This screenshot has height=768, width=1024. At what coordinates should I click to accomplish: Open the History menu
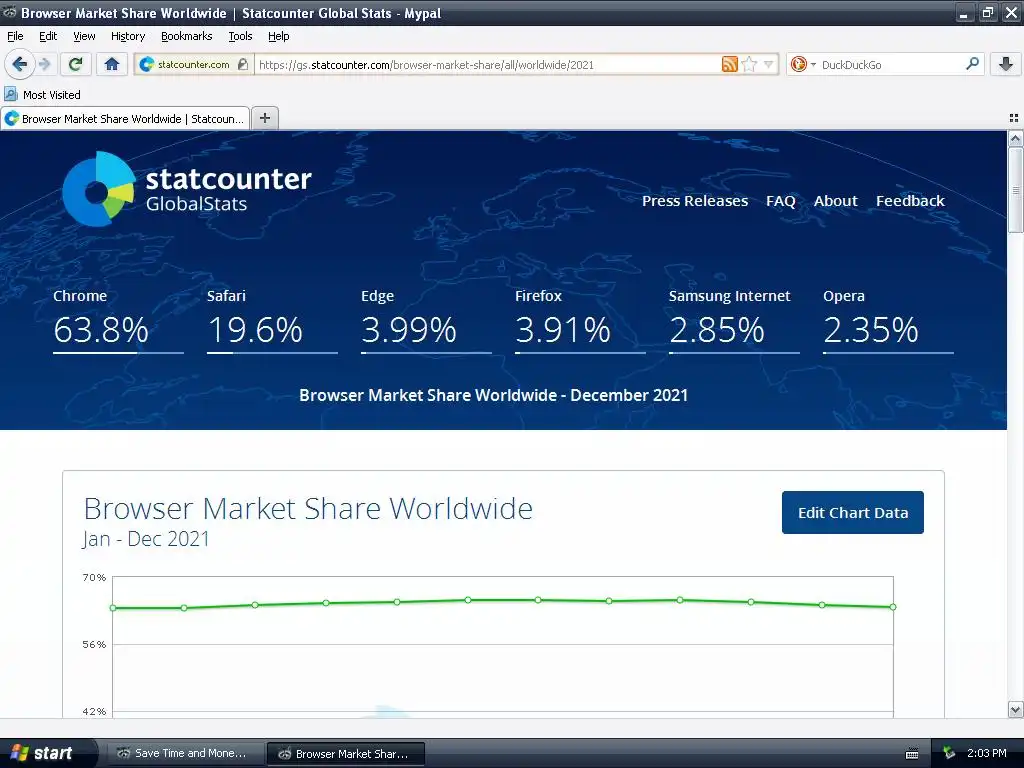coord(127,36)
